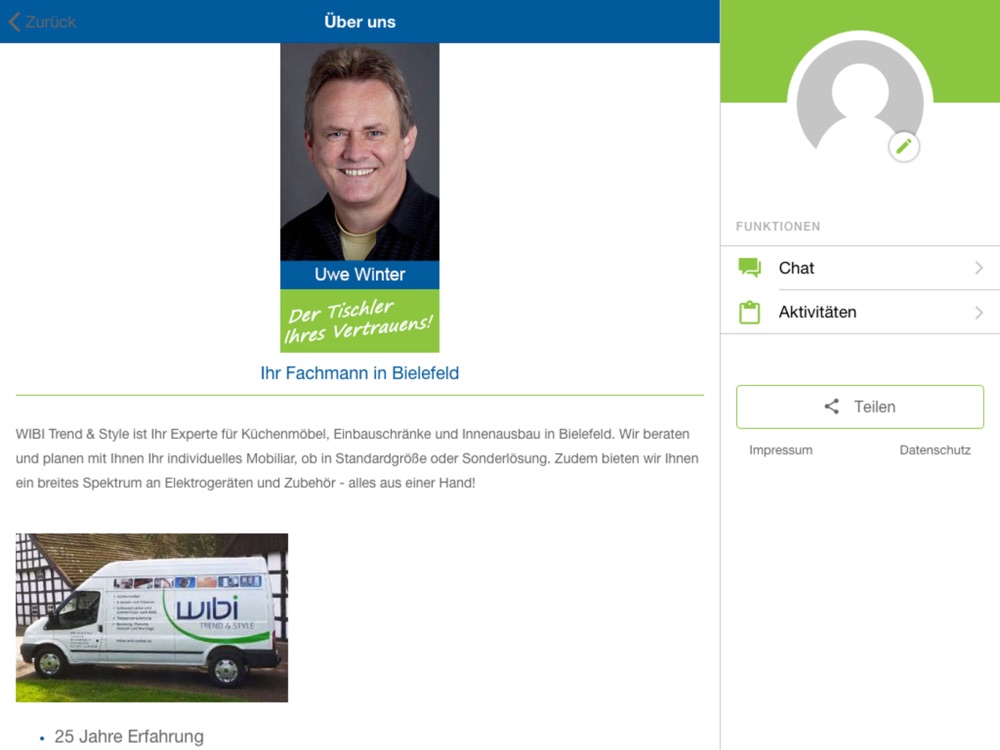The height and width of the screenshot is (750, 1000).
Task: Click the Über uns title bar
Action: [360, 22]
